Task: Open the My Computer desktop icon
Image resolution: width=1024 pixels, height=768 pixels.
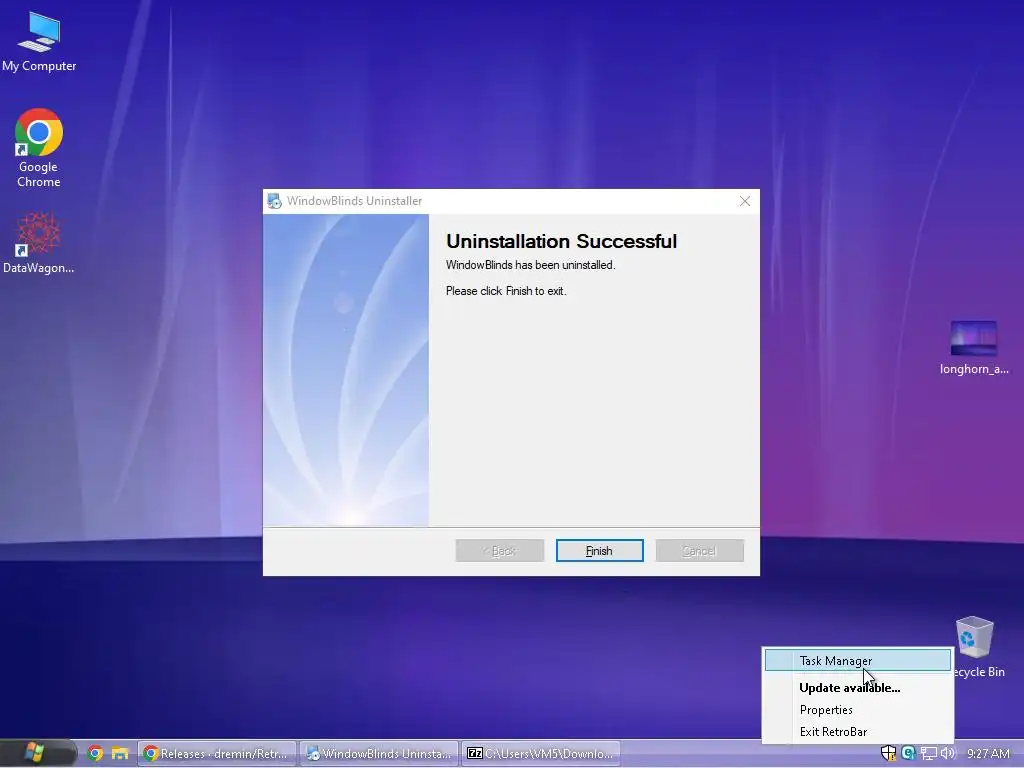Action: [39, 42]
